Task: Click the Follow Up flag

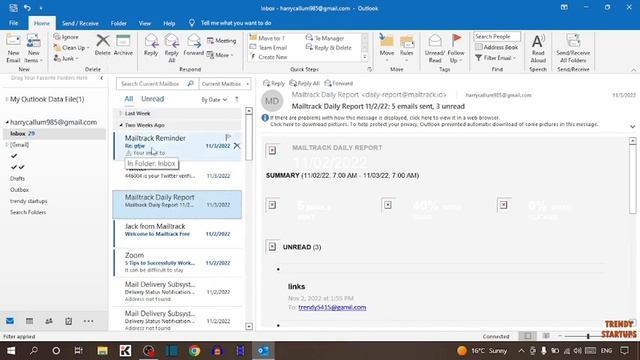Action: [x=456, y=48]
